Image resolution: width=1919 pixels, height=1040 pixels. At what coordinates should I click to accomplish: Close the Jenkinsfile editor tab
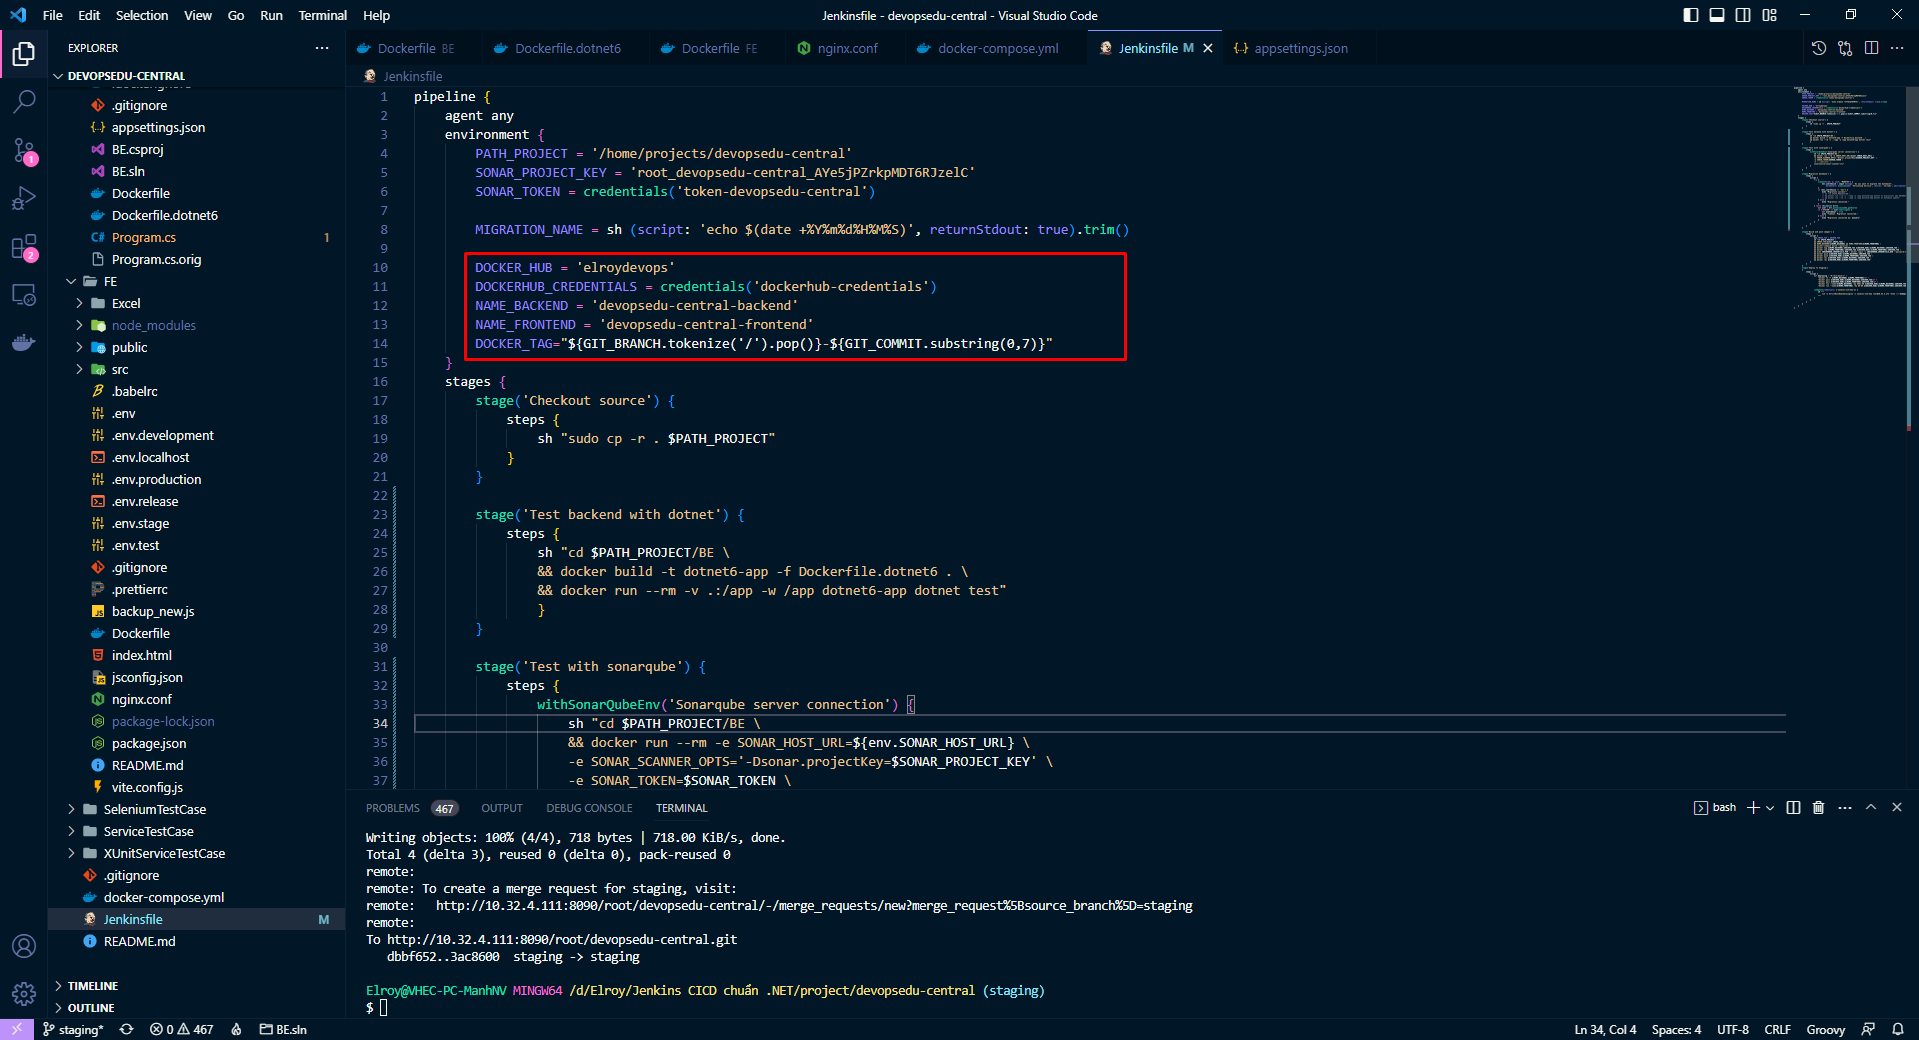pos(1208,48)
